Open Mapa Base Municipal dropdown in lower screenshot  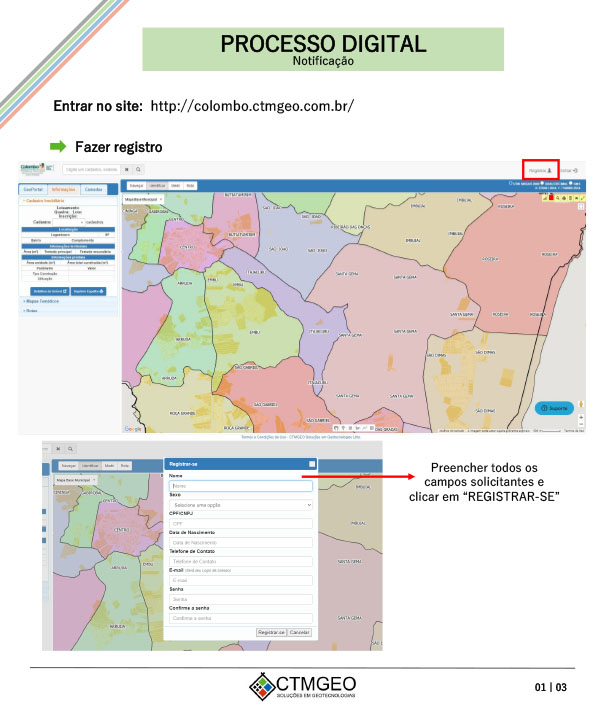click(75, 480)
